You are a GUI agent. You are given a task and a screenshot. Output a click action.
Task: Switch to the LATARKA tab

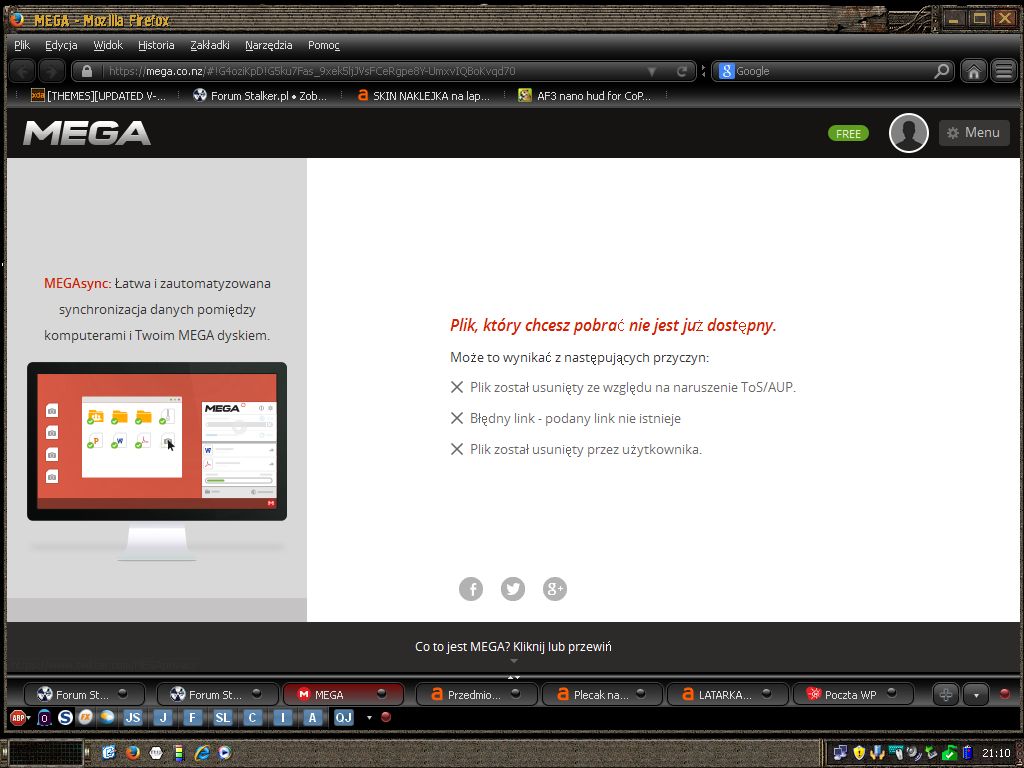726,694
